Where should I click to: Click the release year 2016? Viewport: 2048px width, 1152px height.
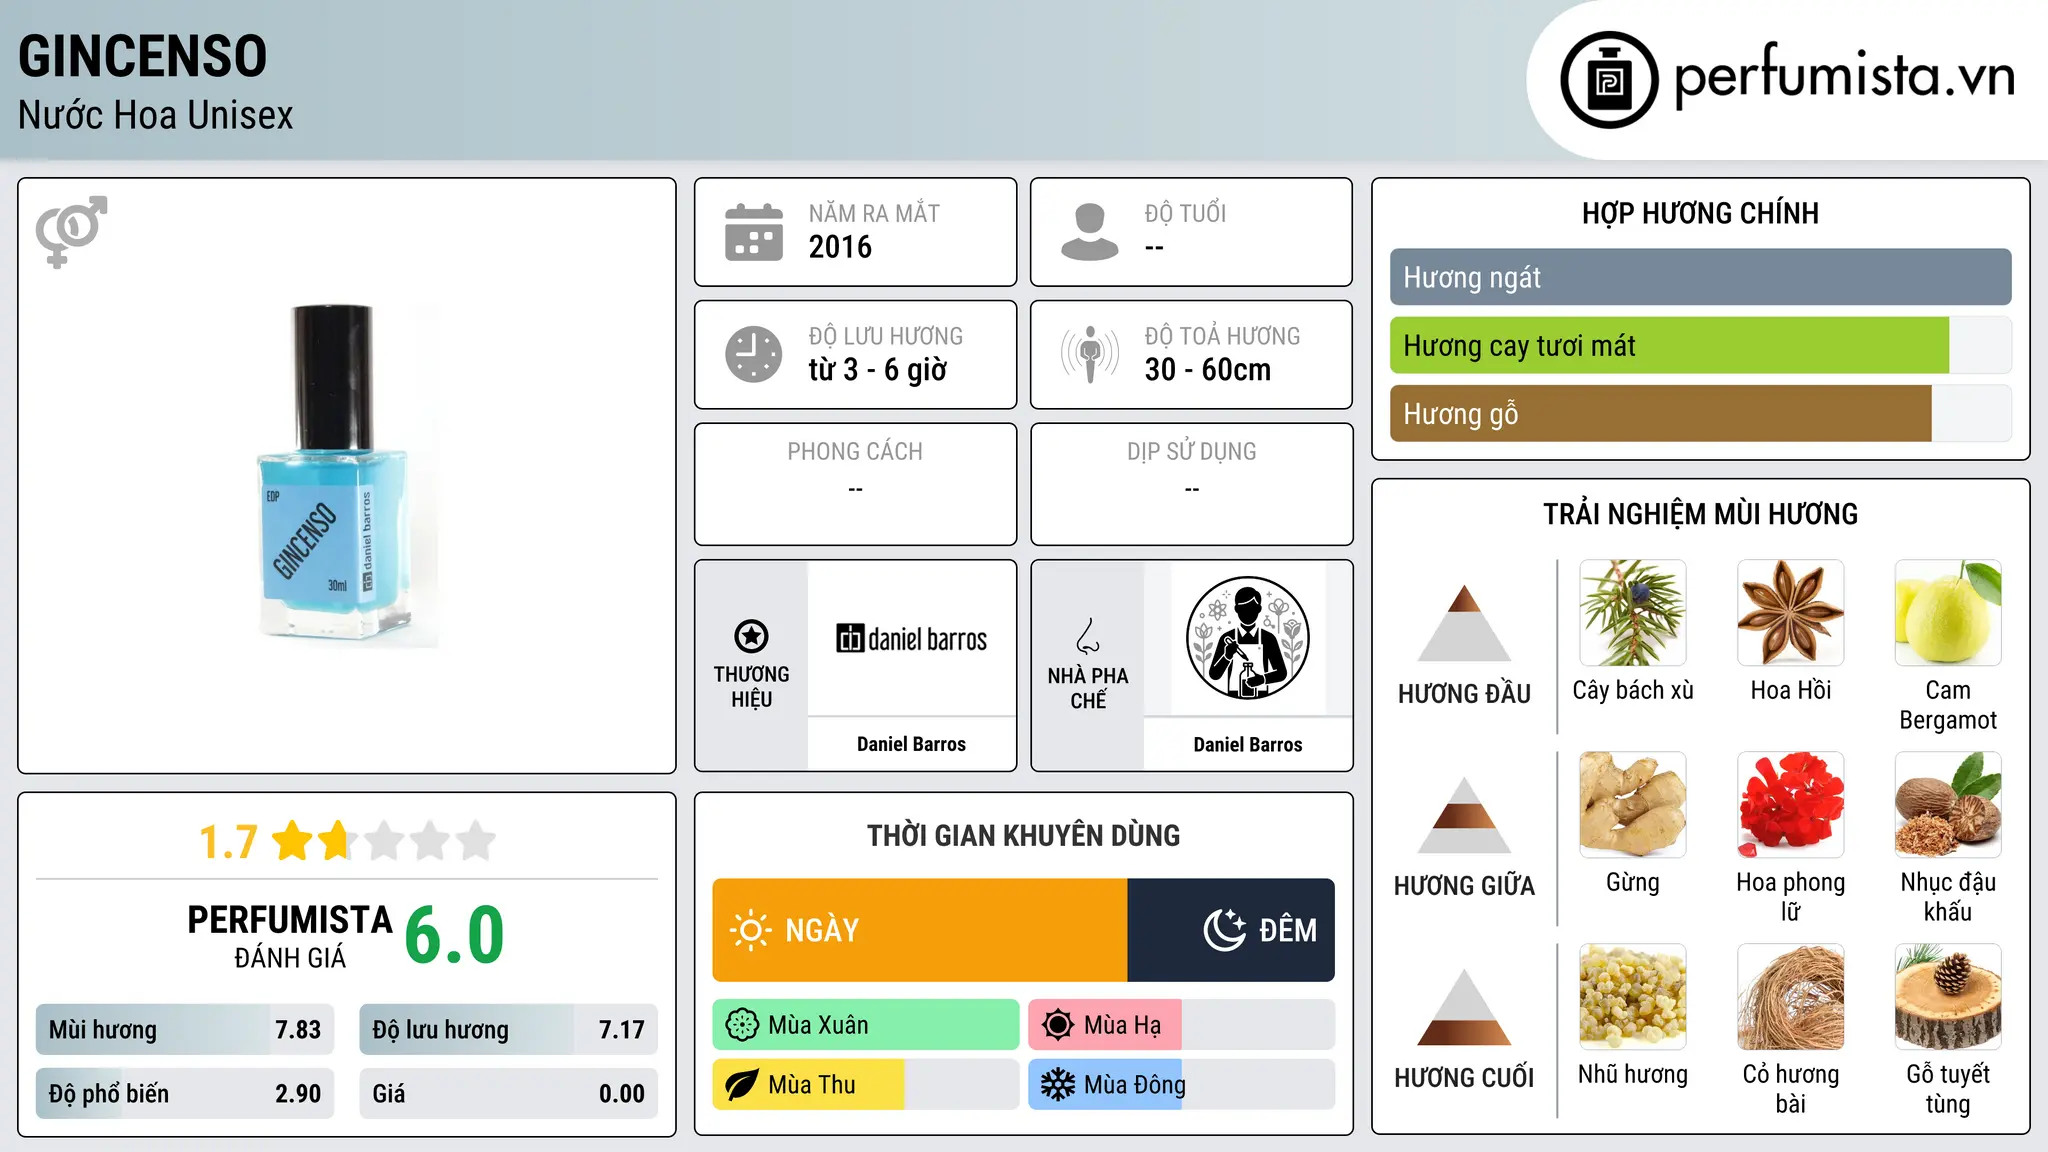(x=840, y=247)
